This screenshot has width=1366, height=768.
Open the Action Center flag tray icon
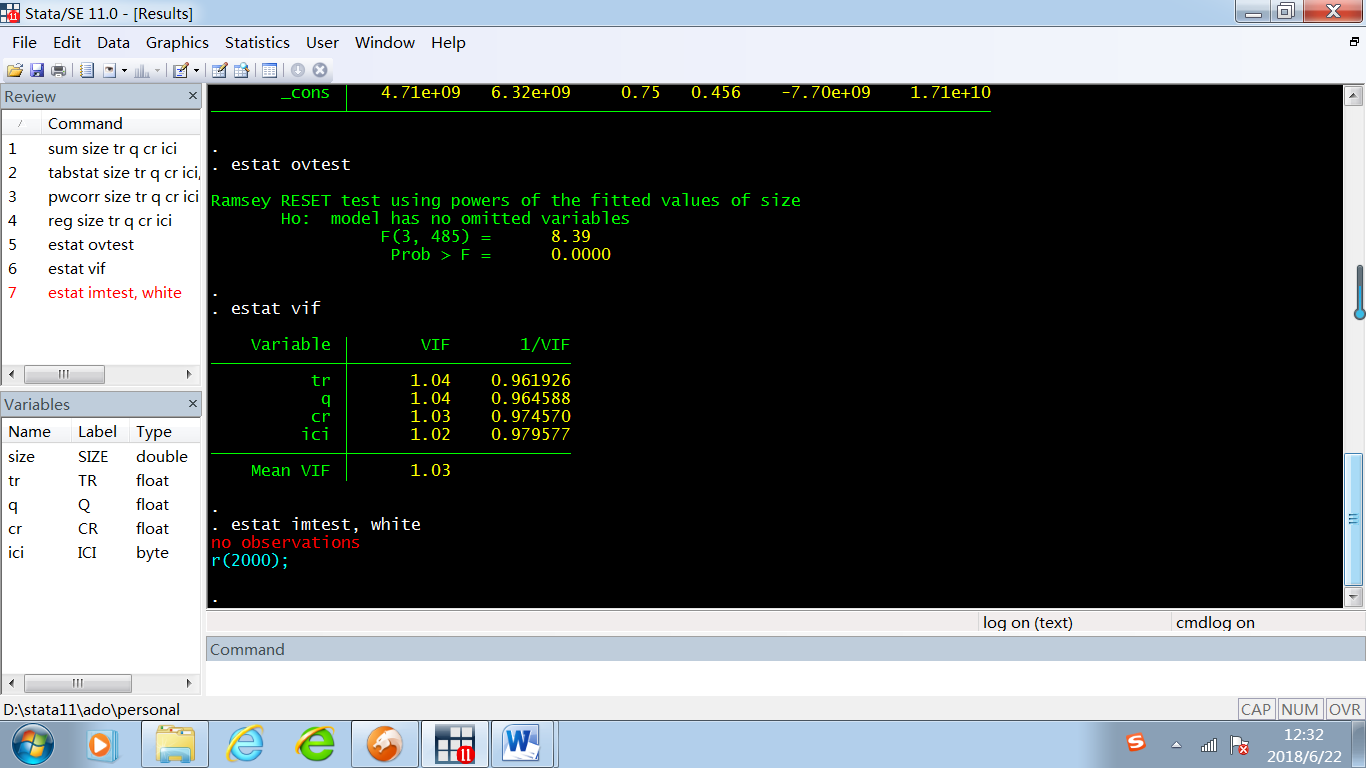click(1240, 745)
